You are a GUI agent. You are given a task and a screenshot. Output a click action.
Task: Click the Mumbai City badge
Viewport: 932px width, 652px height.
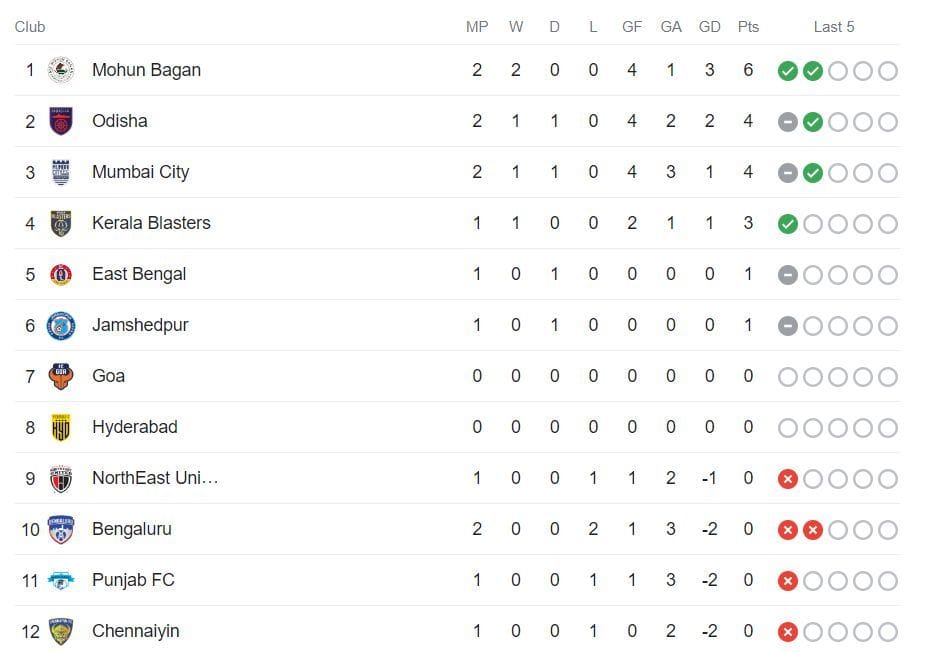62,172
